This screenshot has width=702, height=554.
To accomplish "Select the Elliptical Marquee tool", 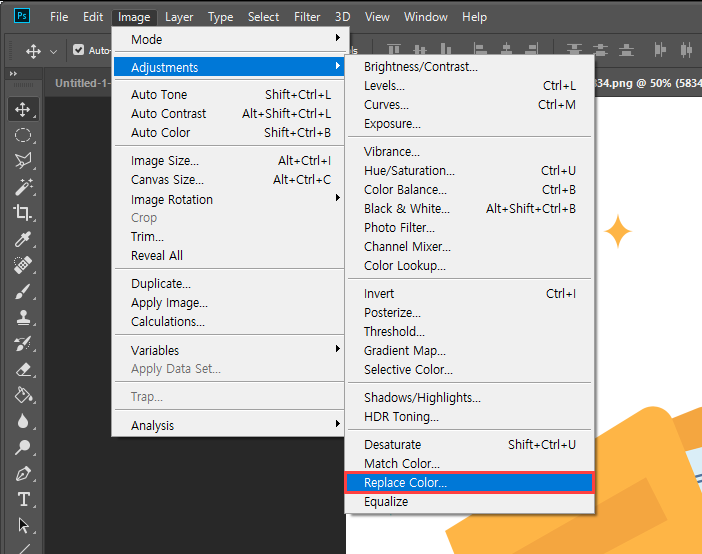I will (x=23, y=135).
